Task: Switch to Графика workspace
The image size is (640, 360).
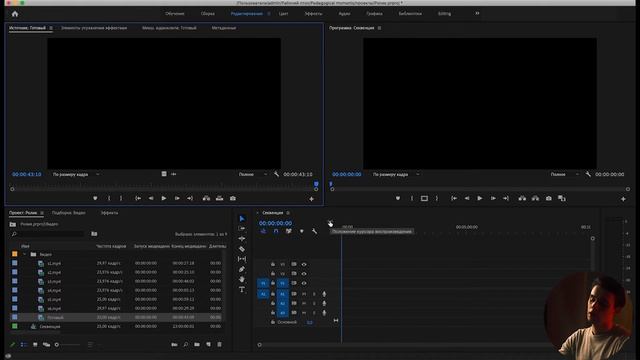Action: click(x=374, y=14)
